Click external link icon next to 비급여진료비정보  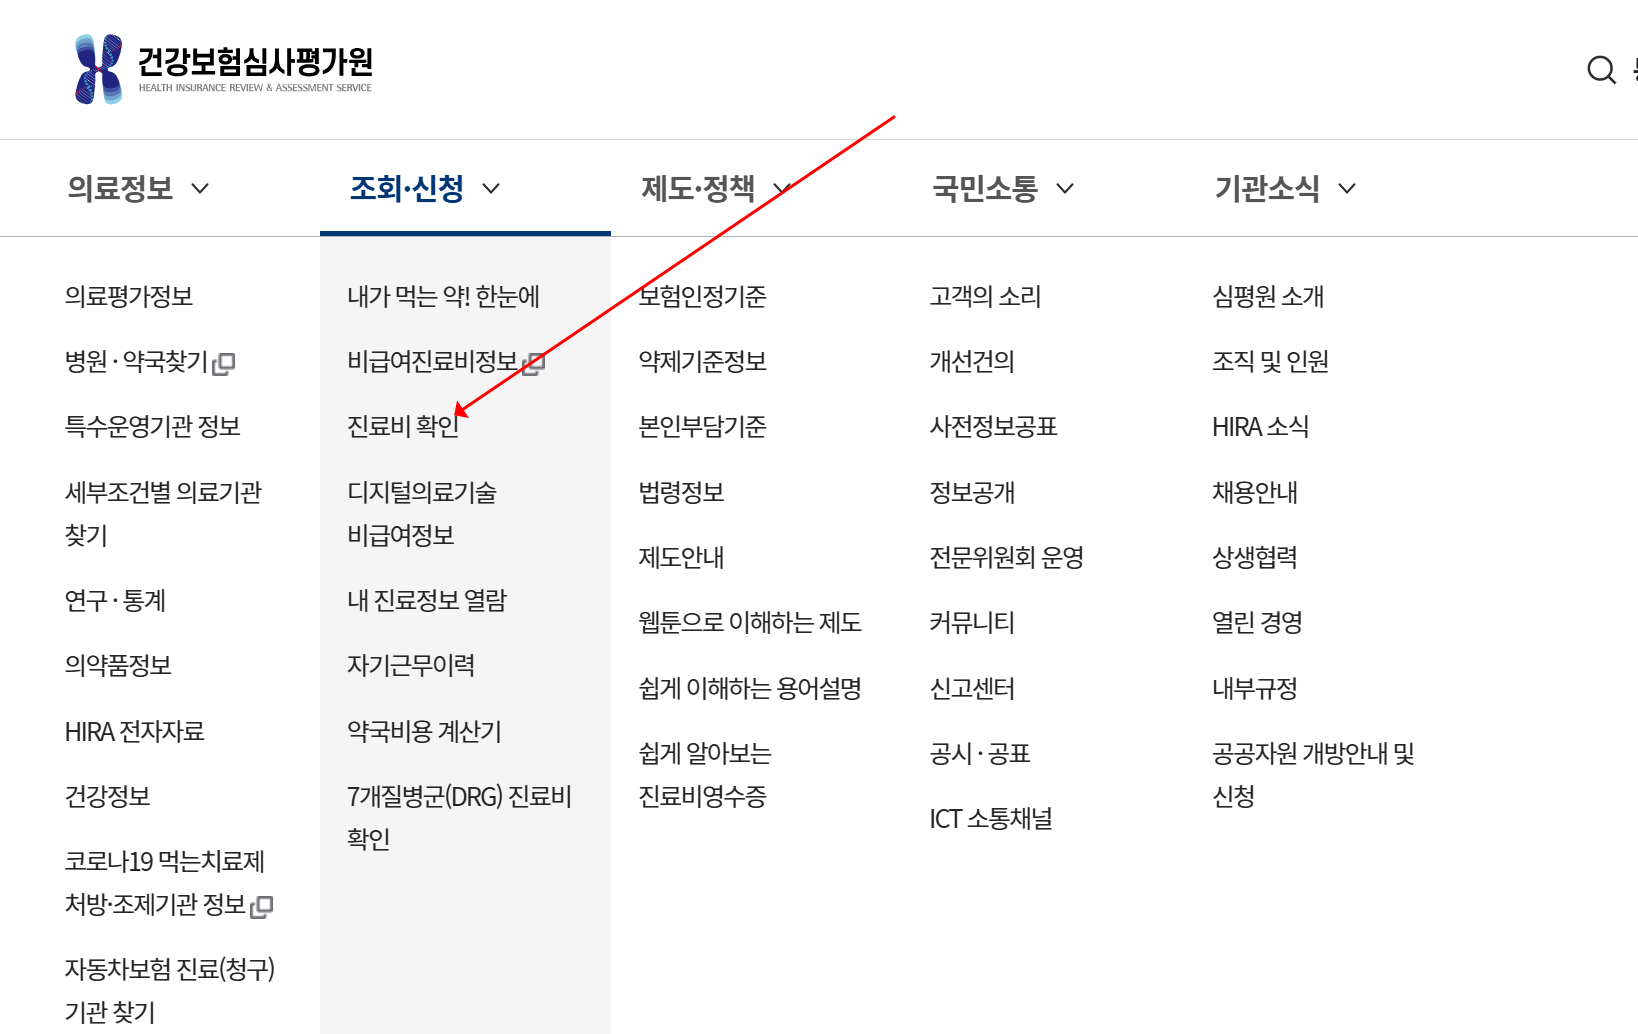(534, 364)
